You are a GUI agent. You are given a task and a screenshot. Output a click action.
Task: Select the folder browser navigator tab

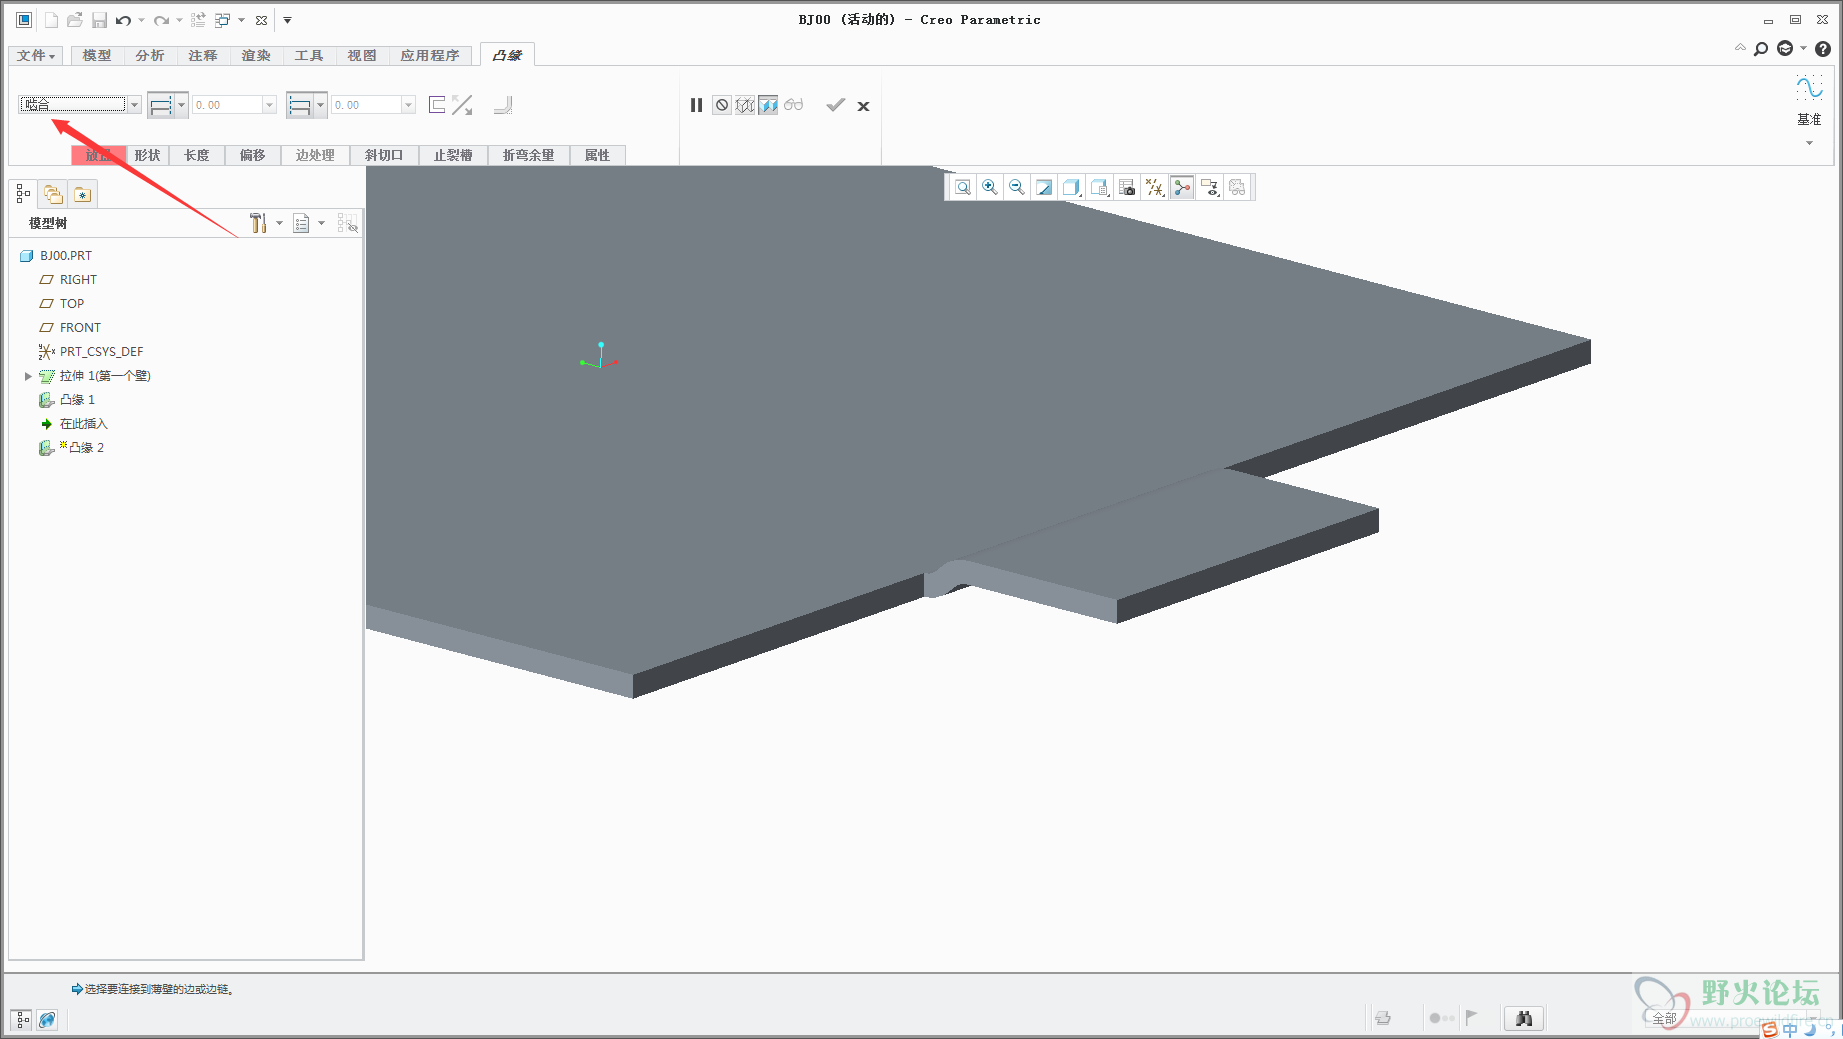pos(53,194)
